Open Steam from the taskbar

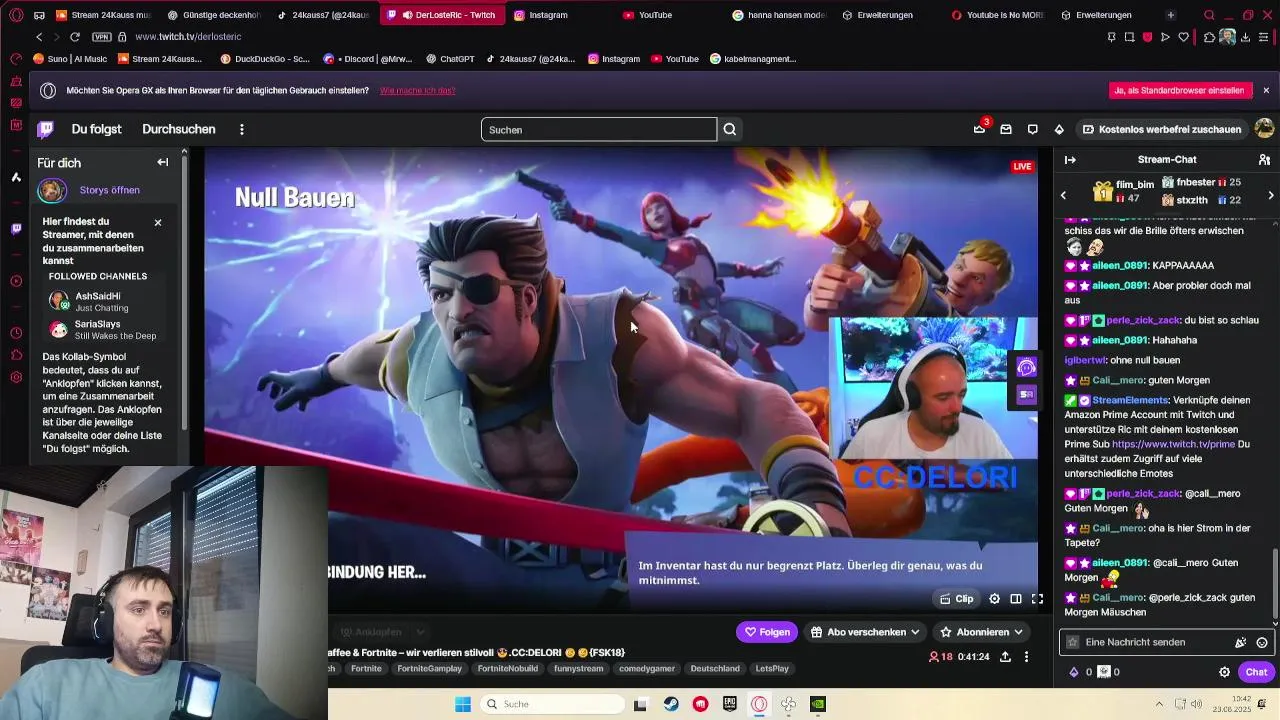tap(671, 704)
